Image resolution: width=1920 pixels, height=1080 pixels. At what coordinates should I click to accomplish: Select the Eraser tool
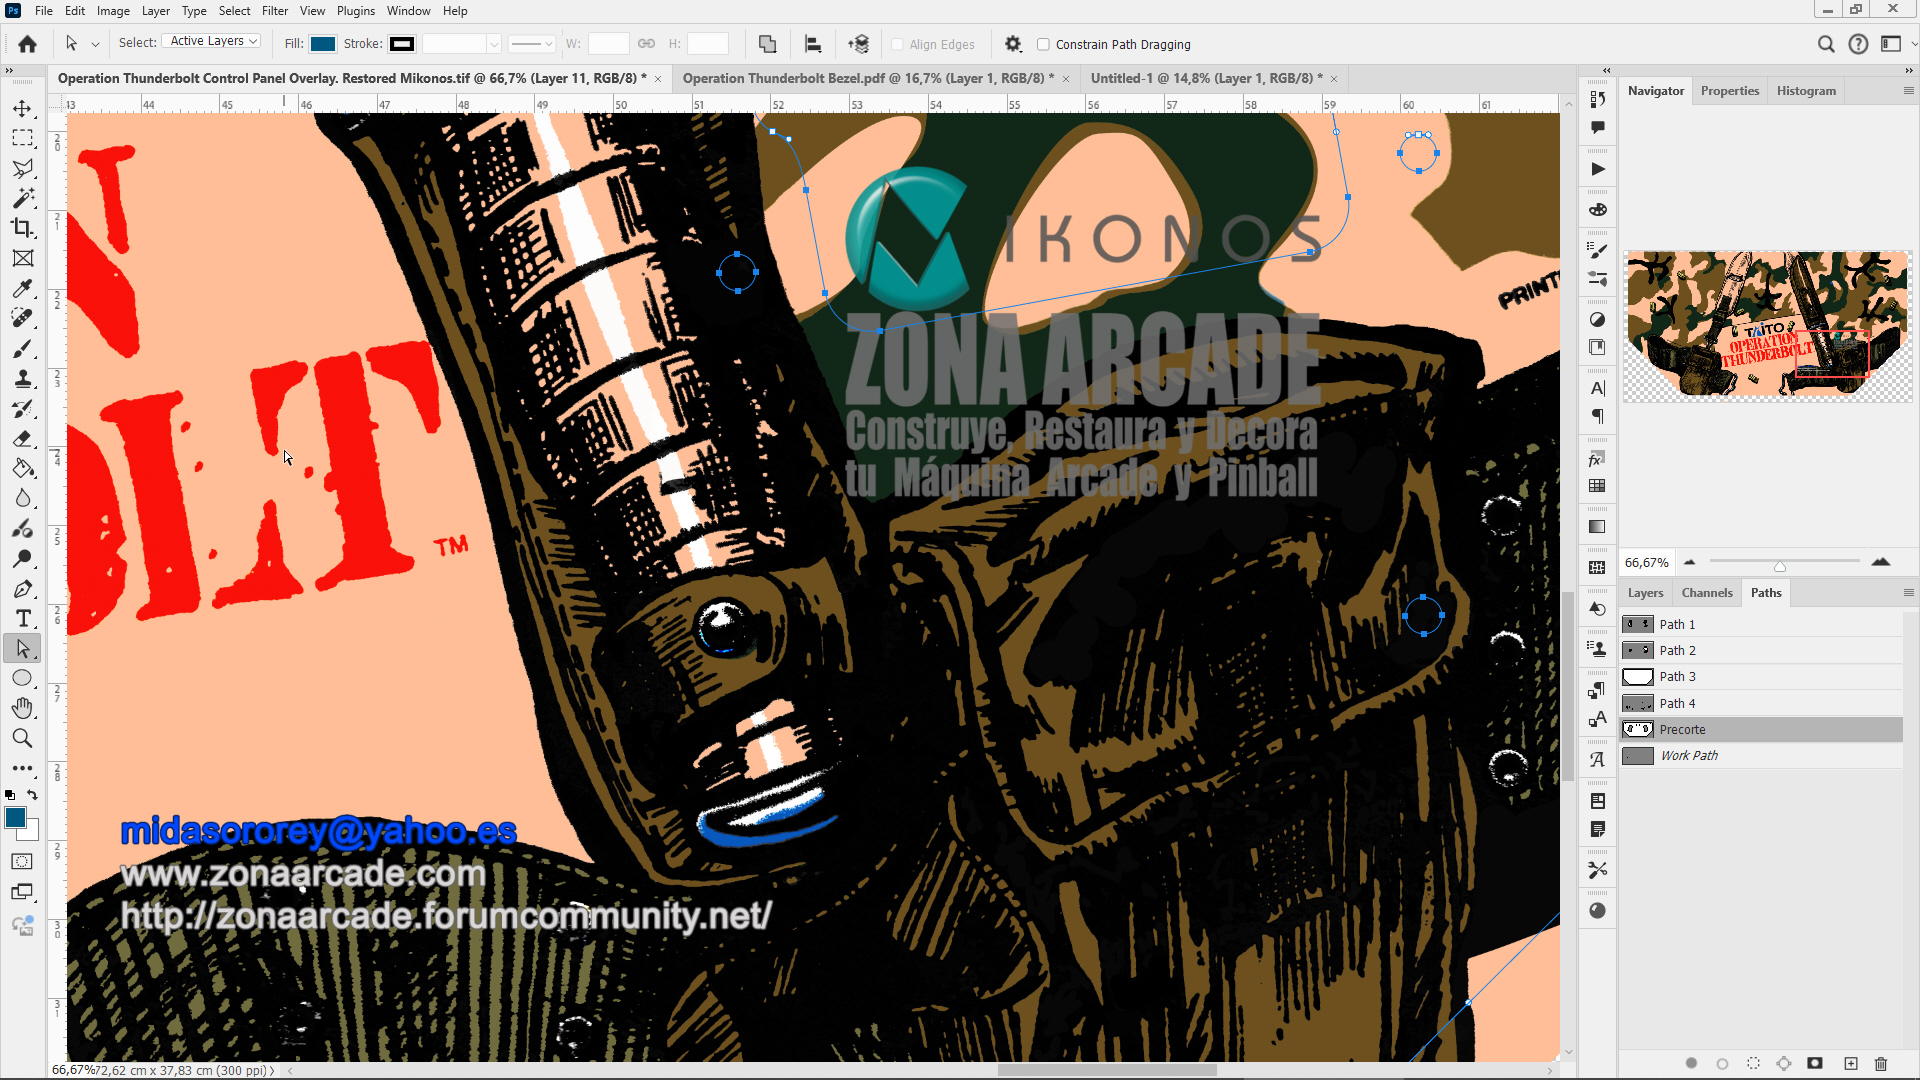click(x=22, y=439)
